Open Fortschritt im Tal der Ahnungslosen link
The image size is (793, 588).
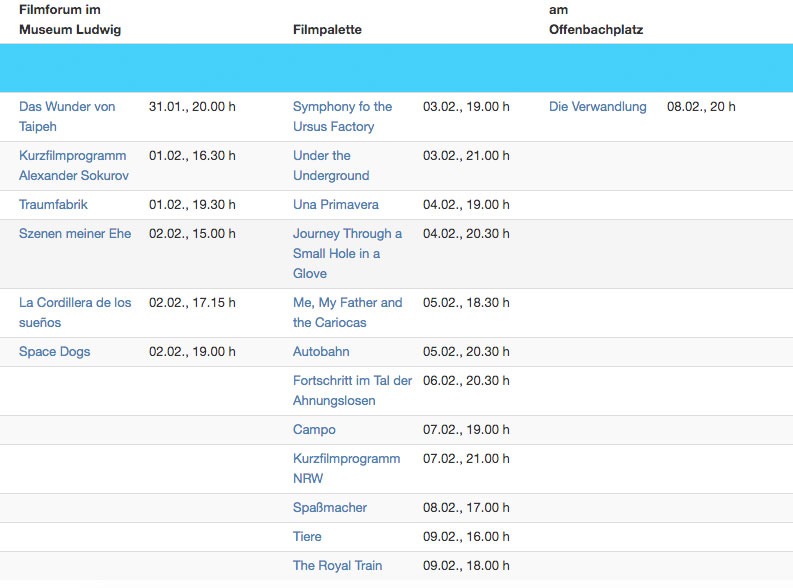click(x=353, y=390)
